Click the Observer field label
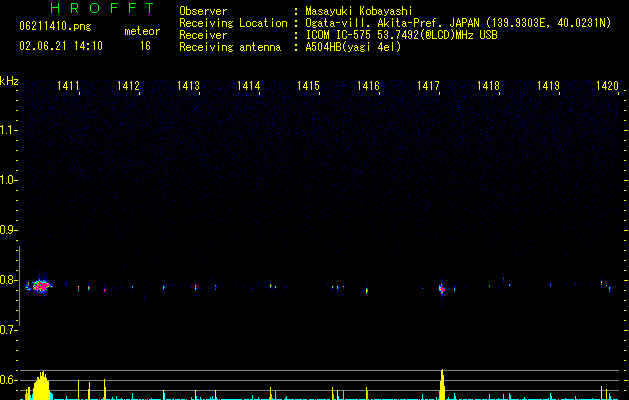 (203, 11)
